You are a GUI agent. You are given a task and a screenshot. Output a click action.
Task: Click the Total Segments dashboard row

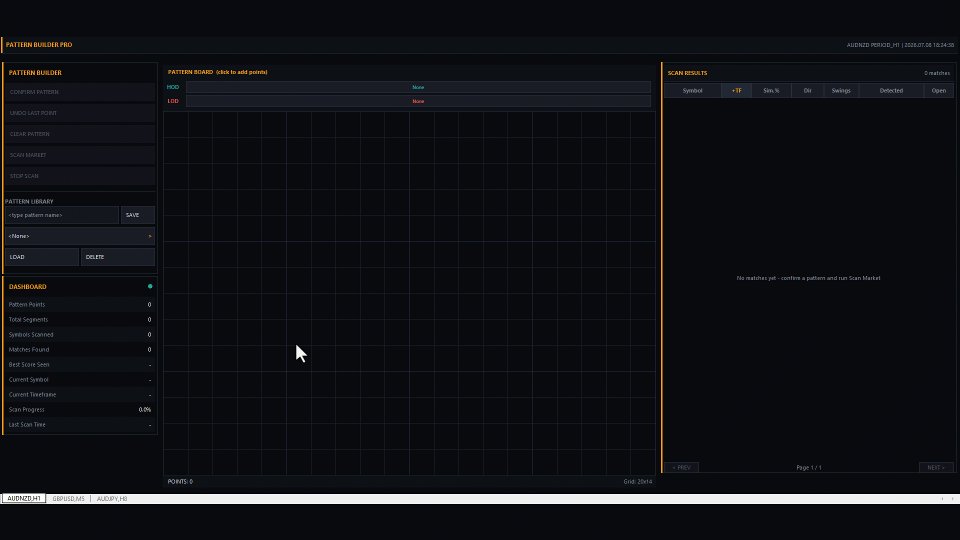(80, 320)
